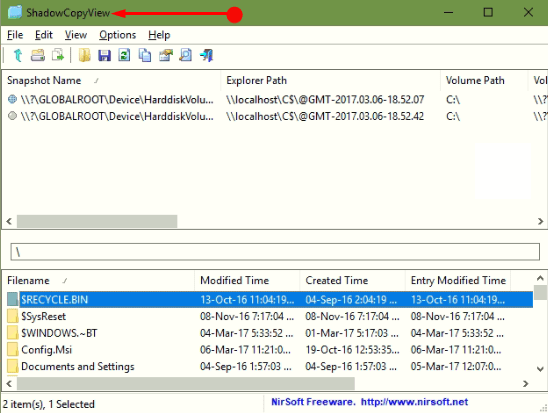548x413 pixels.
Task: Click modified time 04-Mar-17 5:33:52
Action: (x=246, y=333)
